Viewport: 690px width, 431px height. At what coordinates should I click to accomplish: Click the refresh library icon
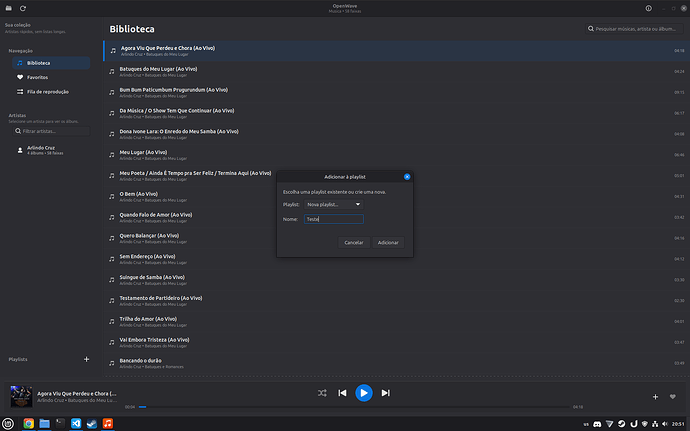(x=23, y=8)
